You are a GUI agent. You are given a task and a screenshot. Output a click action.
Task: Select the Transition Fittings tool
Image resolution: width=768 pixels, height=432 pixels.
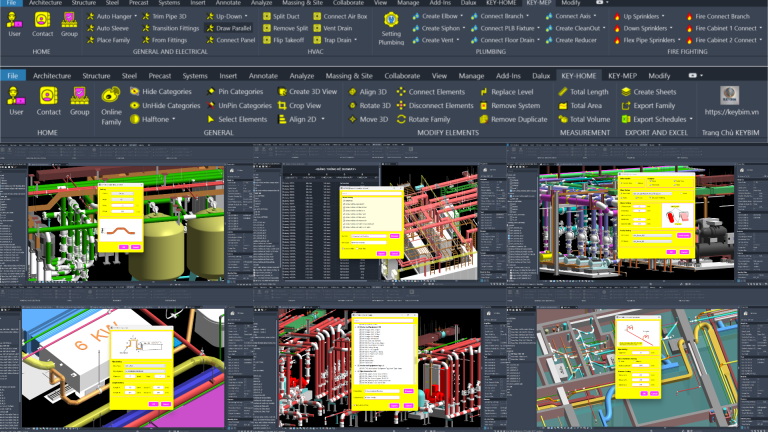[x=170, y=28]
